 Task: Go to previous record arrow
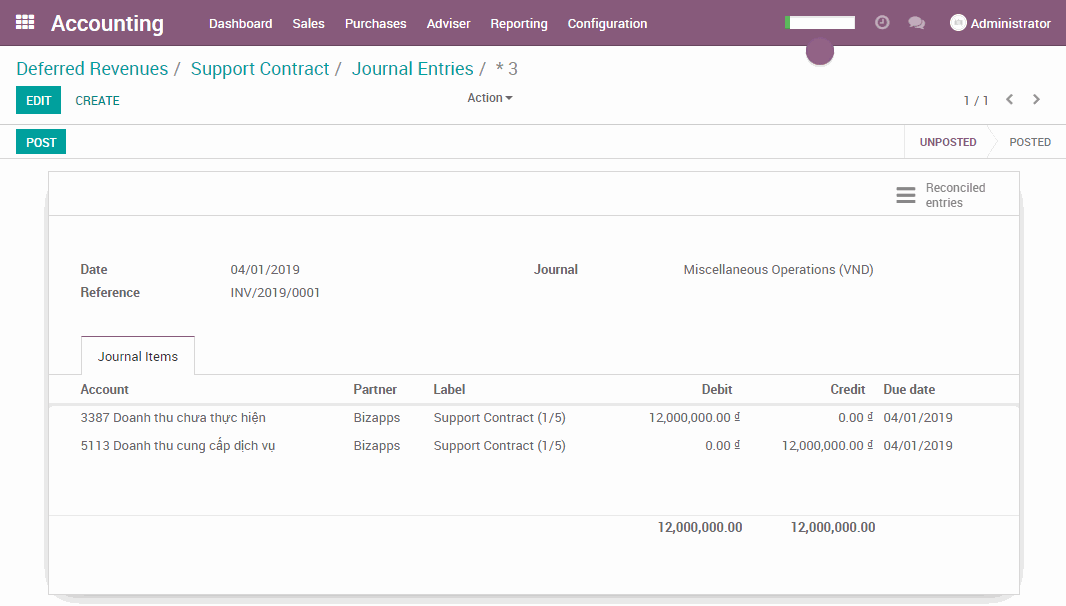click(x=1010, y=99)
